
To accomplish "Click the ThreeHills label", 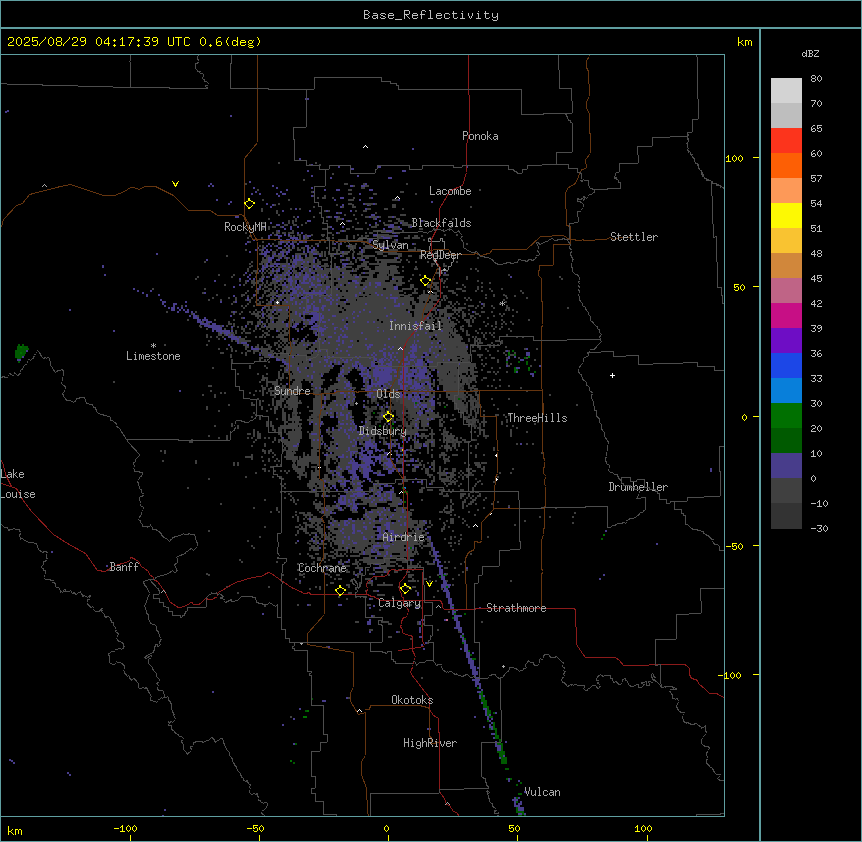I will pos(537,418).
